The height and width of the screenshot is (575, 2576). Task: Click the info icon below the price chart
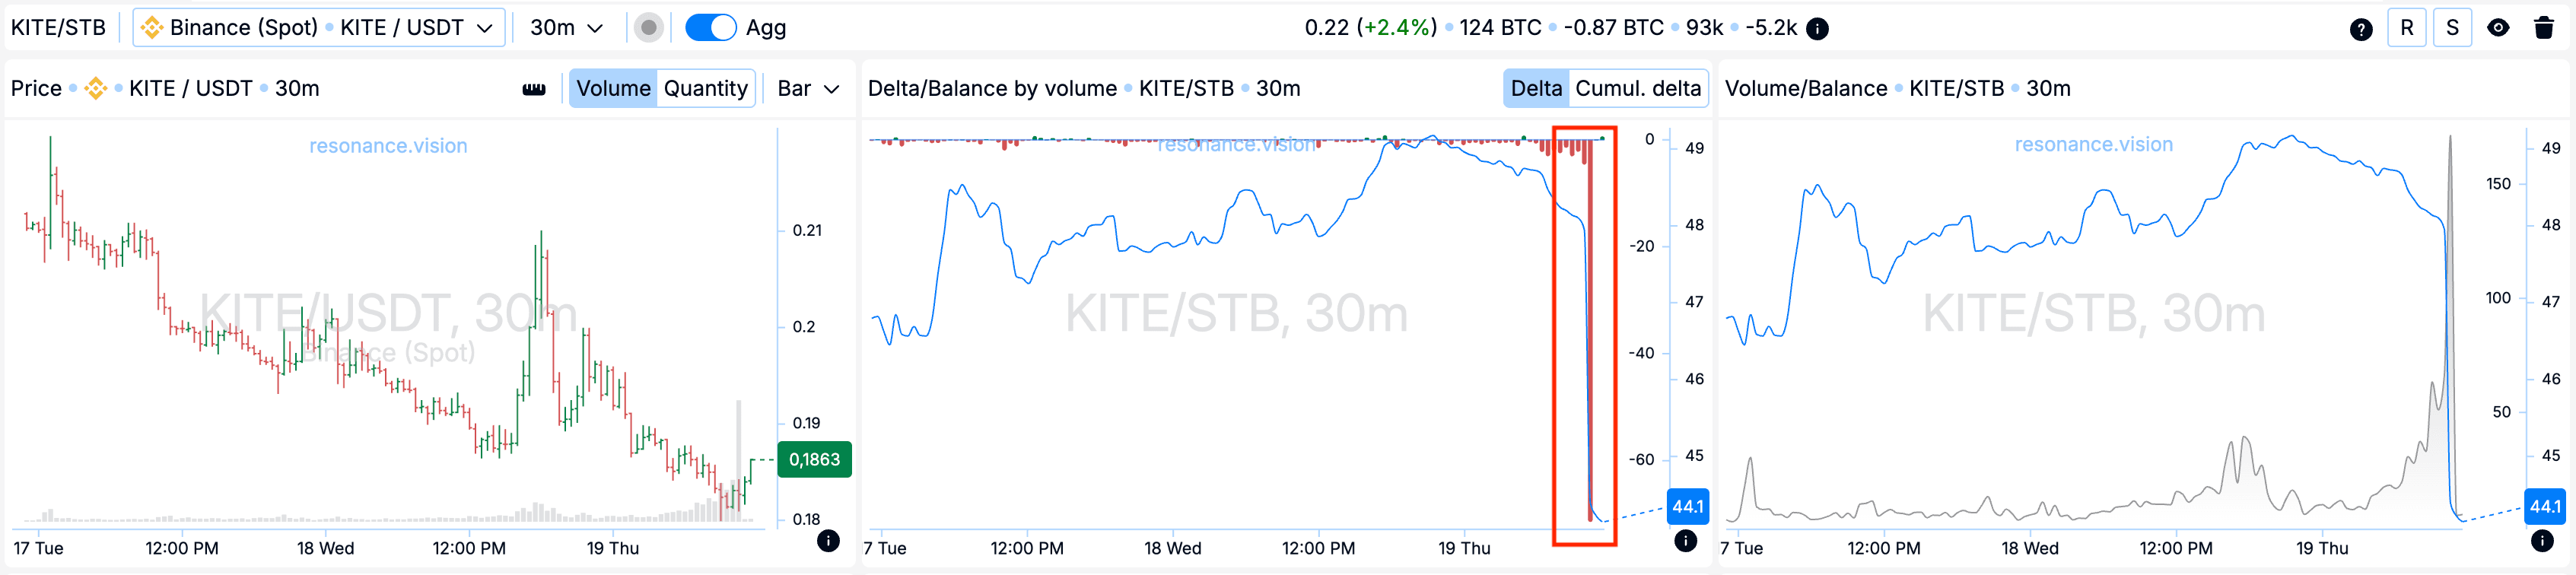pos(828,541)
